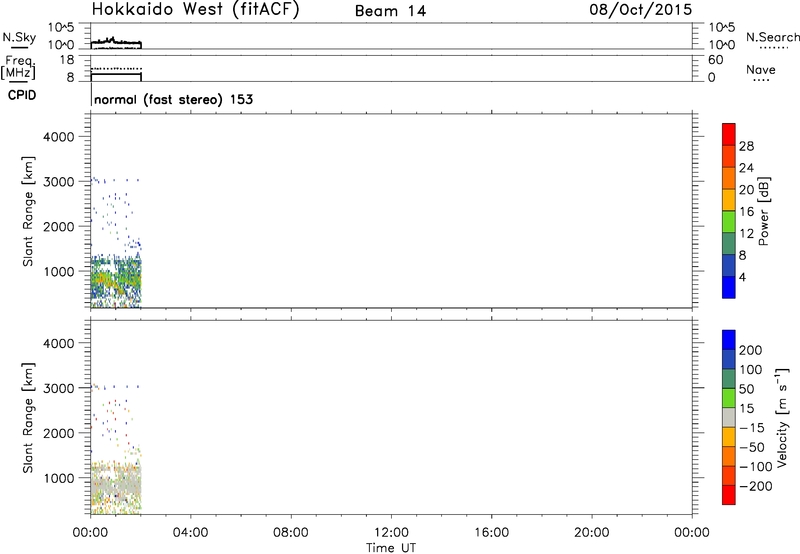Viewport: 800px width, 554px height.
Task: Click the 'Hokkaido West (fitACF)' title
Action: coord(195,10)
